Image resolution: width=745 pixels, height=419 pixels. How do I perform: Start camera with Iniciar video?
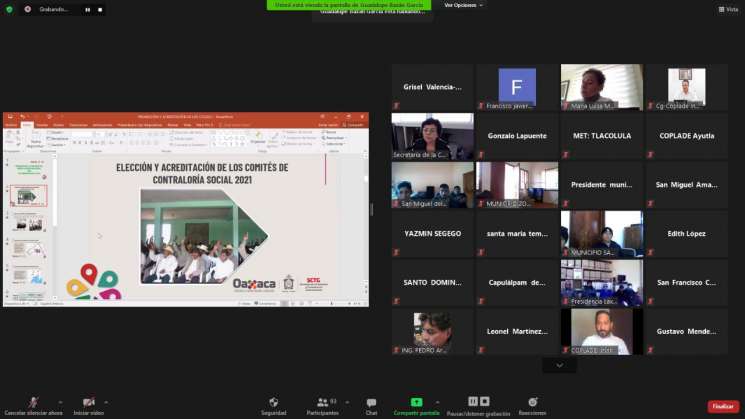point(88,403)
